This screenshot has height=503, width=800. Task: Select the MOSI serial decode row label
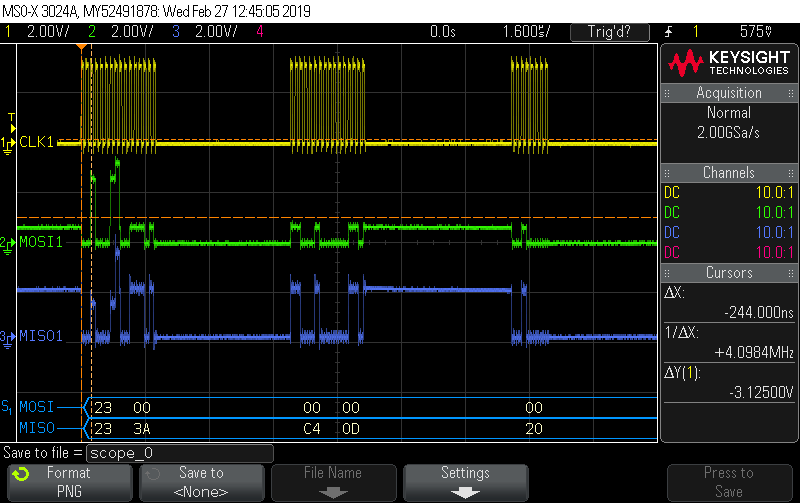(x=37, y=407)
